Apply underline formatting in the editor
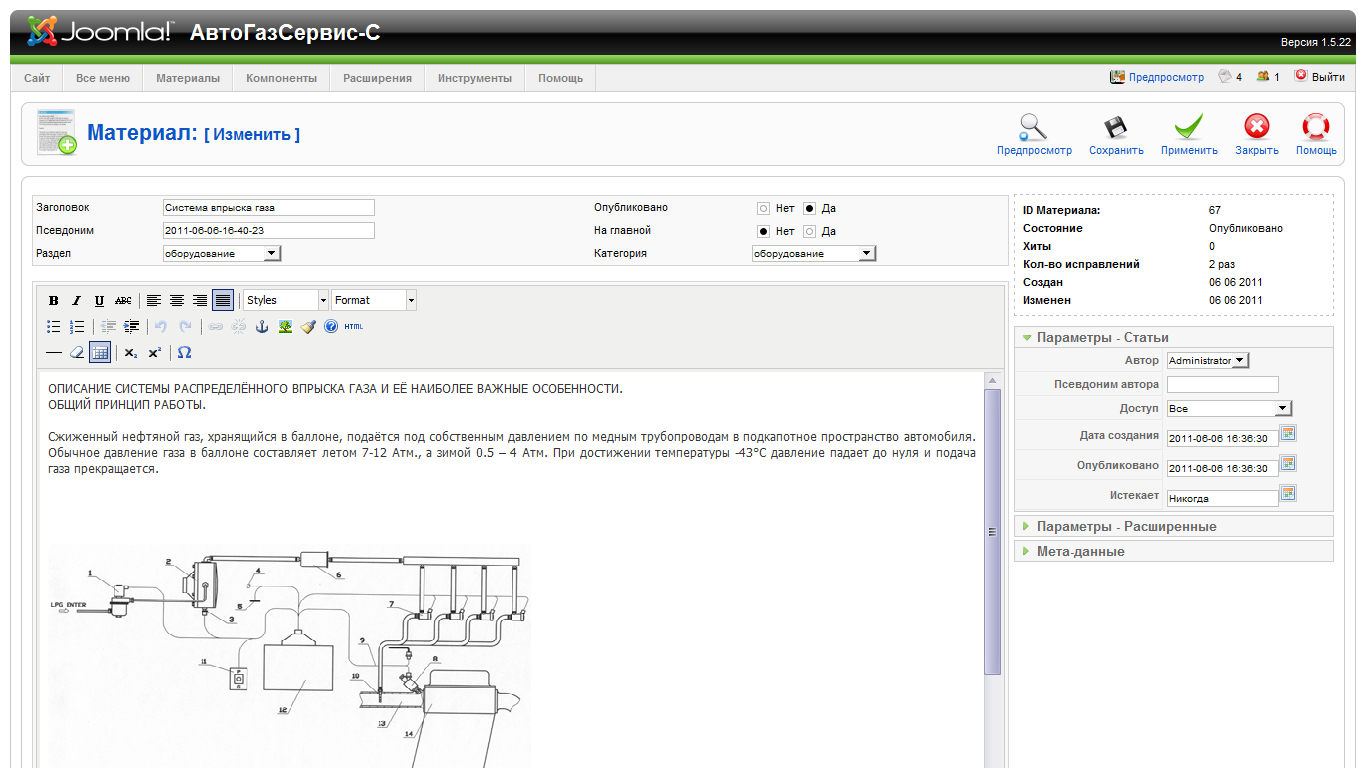This screenshot has width=1366, height=768. coord(99,300)
